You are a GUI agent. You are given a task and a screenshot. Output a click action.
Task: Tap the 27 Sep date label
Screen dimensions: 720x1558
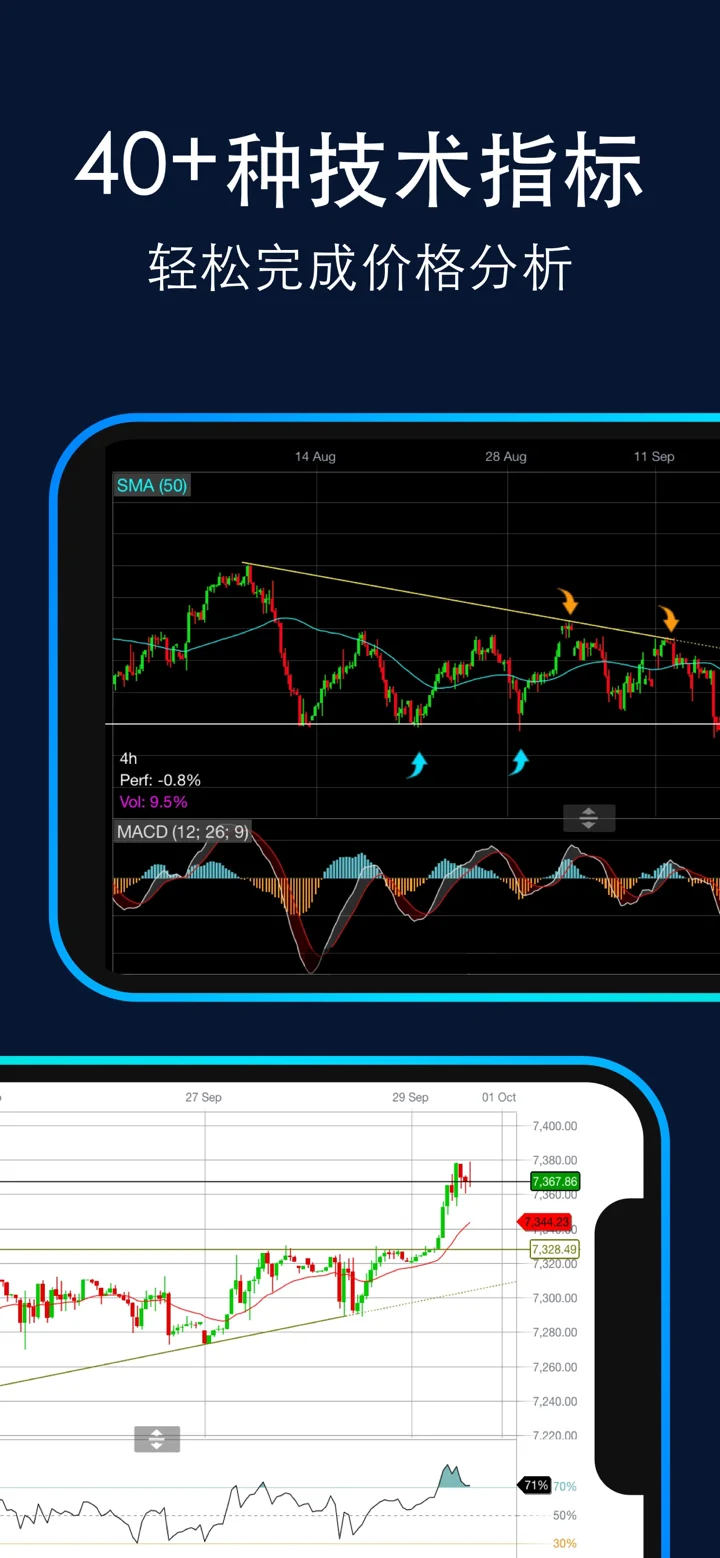click(x=204, y=1097)
